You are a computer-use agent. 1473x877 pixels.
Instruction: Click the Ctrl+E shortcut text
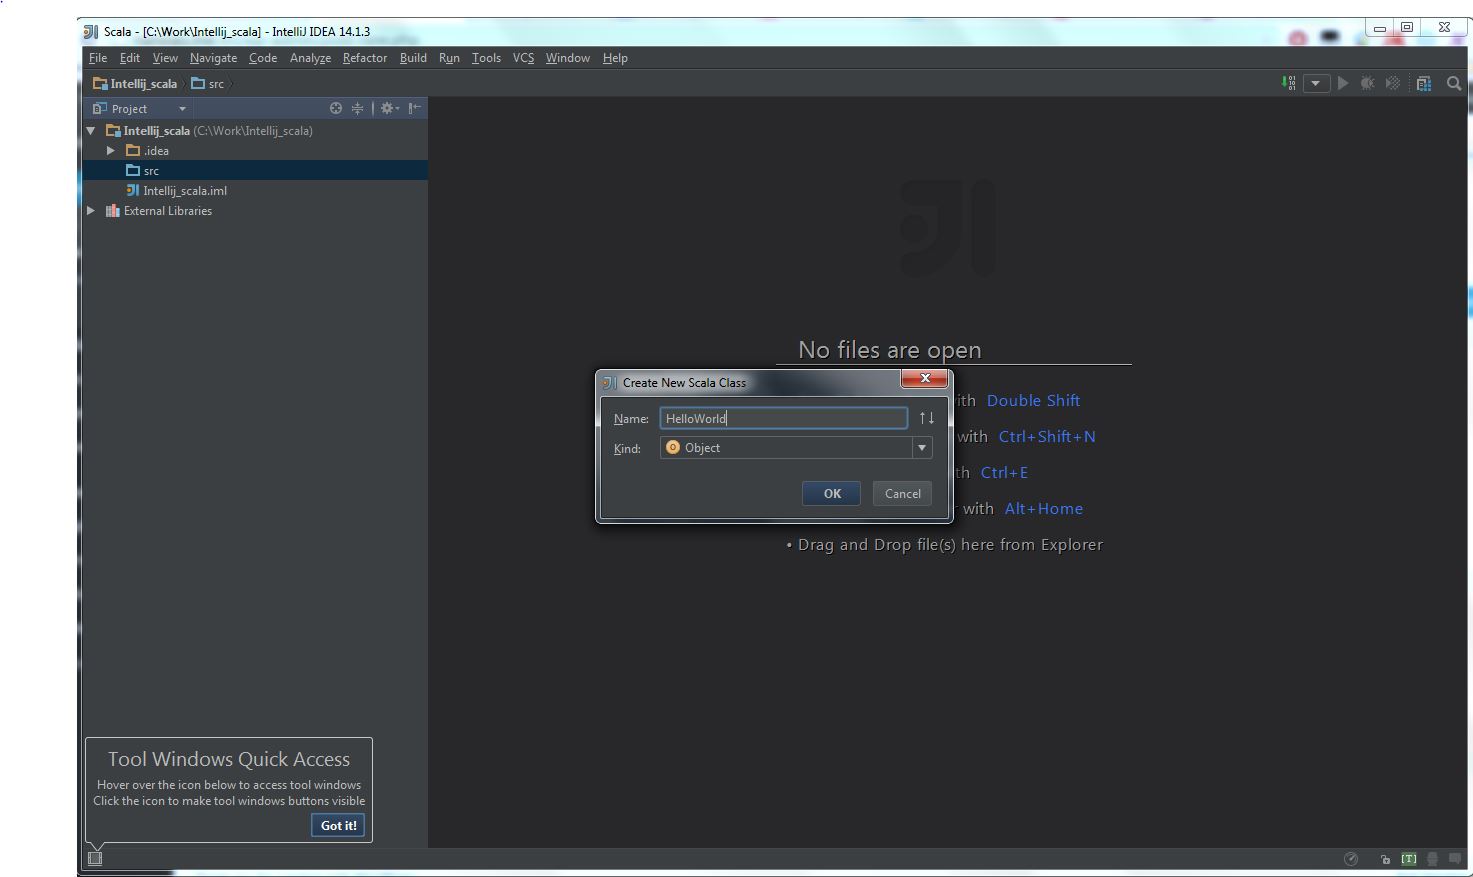pyautogui.click(x=1004, y=473)
